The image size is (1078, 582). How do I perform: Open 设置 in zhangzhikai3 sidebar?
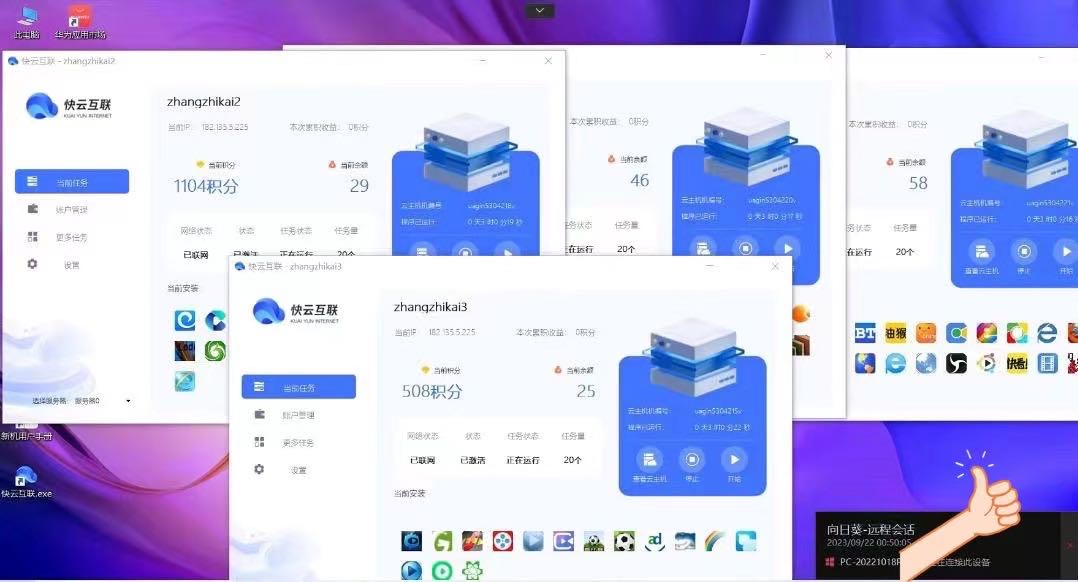tap(298, 470)
